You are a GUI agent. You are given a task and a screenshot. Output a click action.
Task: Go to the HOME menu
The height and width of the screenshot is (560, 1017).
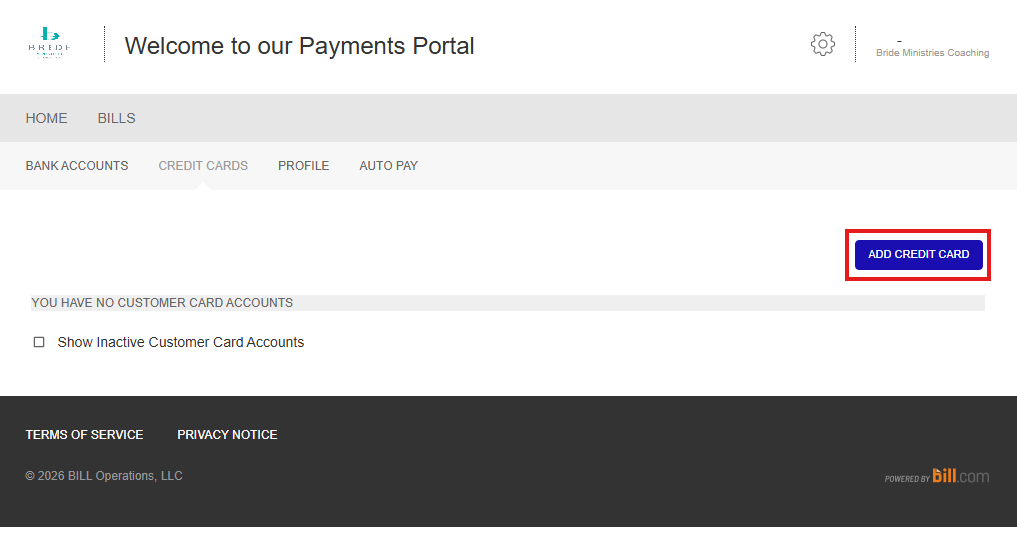click(x=46, y=118)
